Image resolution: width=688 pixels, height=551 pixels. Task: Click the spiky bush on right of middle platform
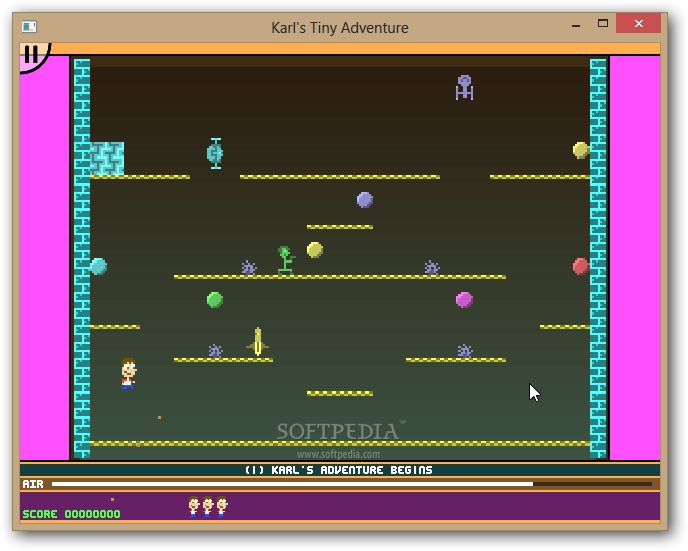pos(432,268)
